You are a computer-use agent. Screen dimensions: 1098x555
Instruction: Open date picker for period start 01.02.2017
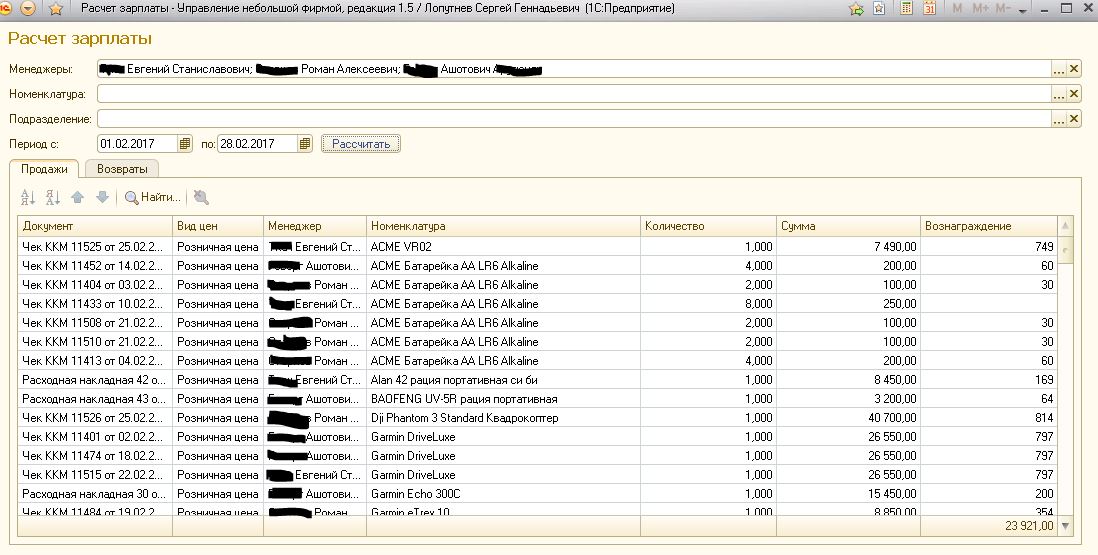(x=185, y=144)
